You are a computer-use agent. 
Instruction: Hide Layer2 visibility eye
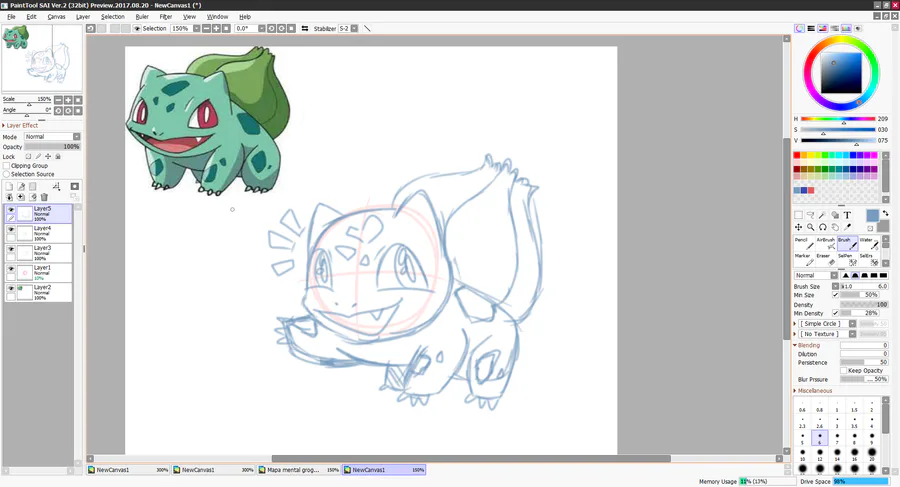click(x=11, y=288)
